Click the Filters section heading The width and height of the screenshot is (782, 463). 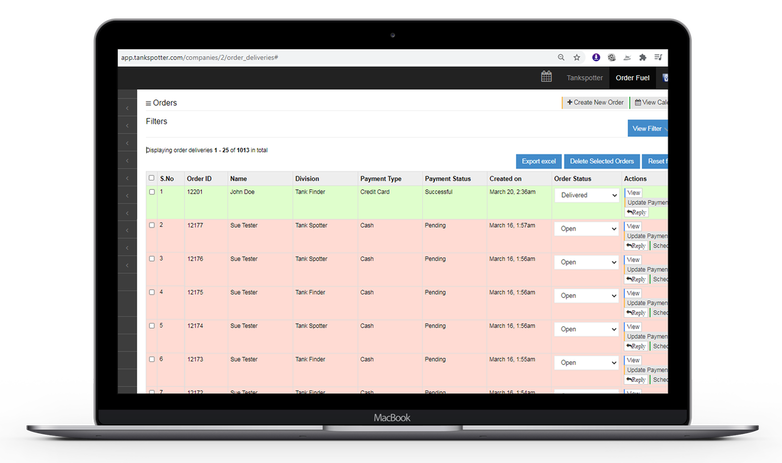[x=156, y=121]
